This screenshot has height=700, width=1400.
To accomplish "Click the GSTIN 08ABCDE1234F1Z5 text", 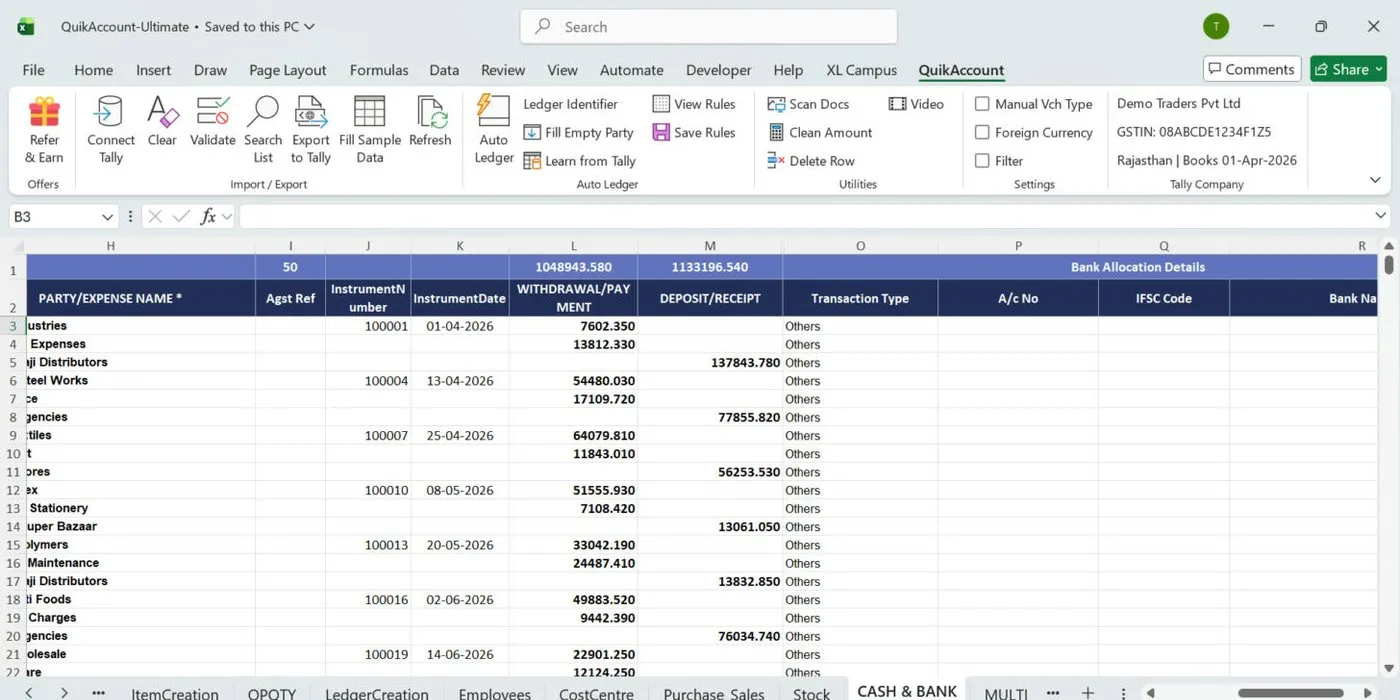I will click(x=1194, y=132).
